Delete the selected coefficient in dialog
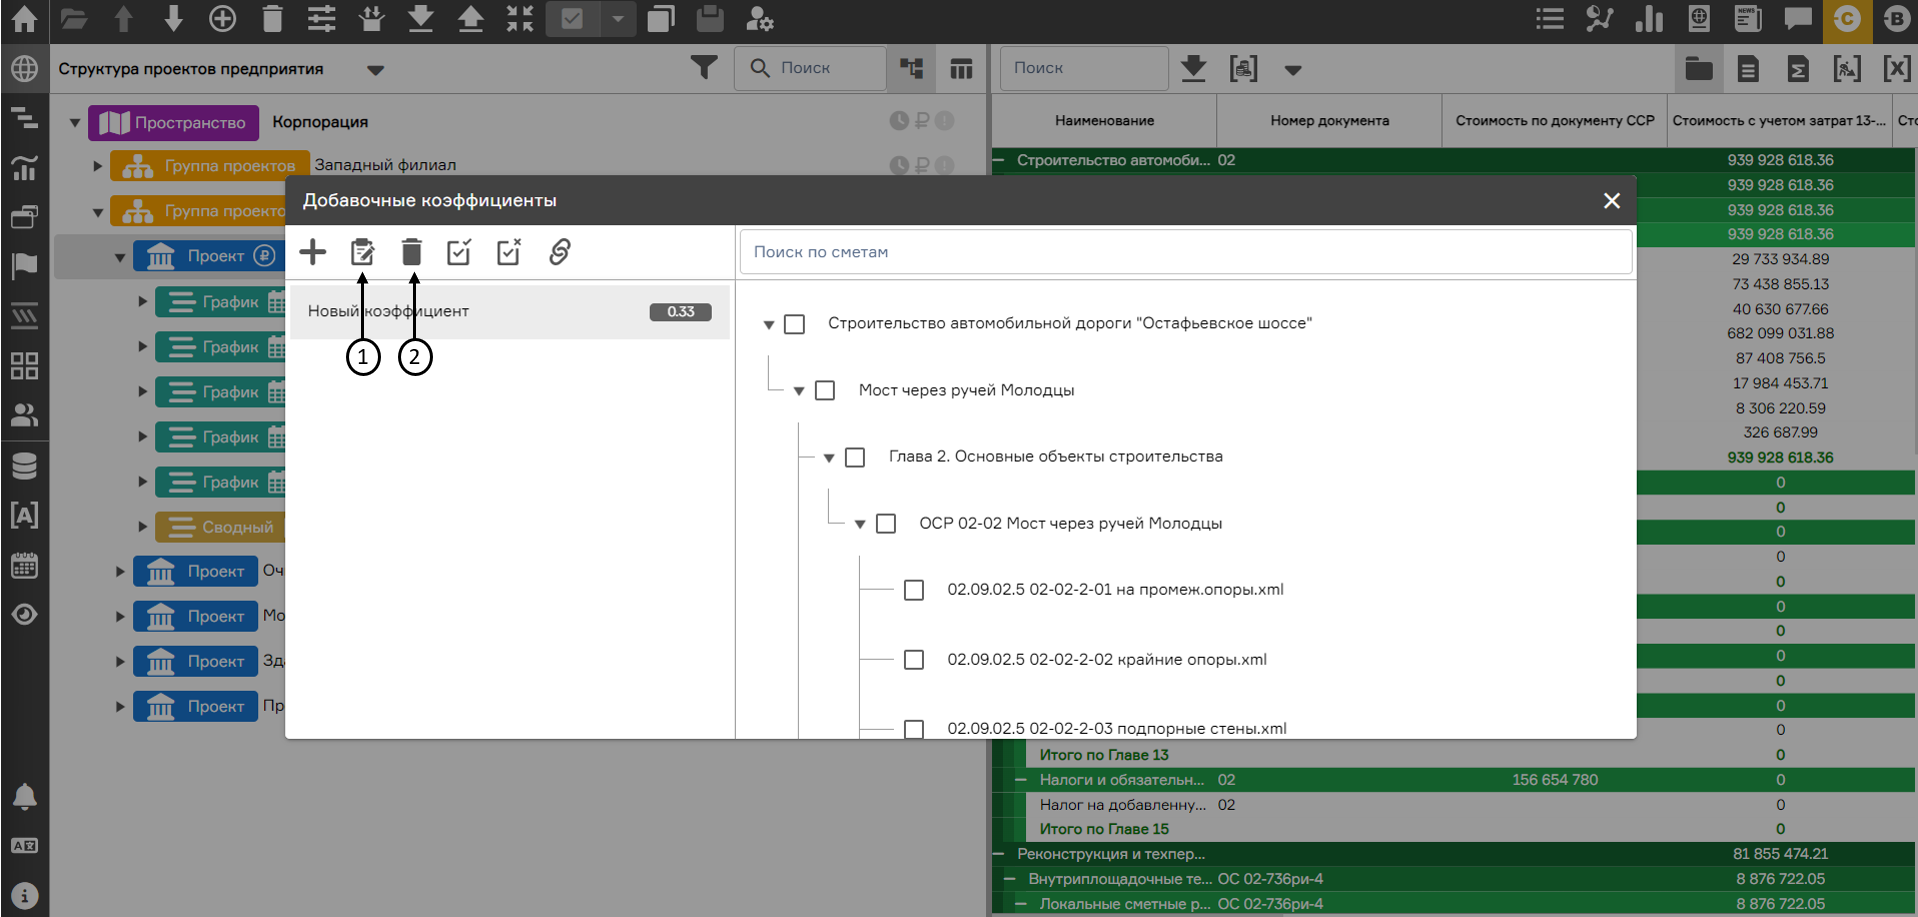 coord(411,252)
